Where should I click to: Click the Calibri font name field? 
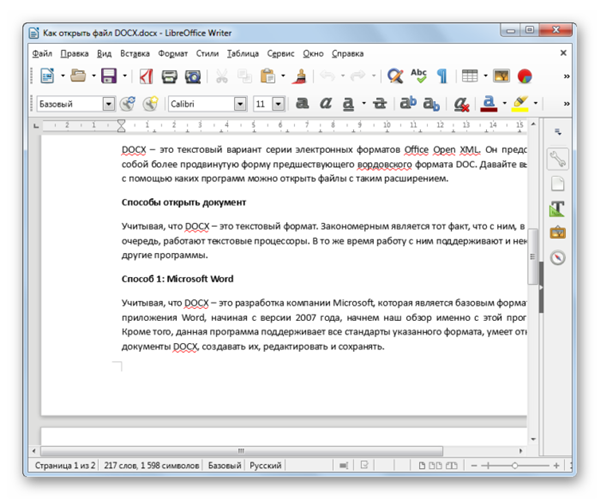[x=201, y=104]
